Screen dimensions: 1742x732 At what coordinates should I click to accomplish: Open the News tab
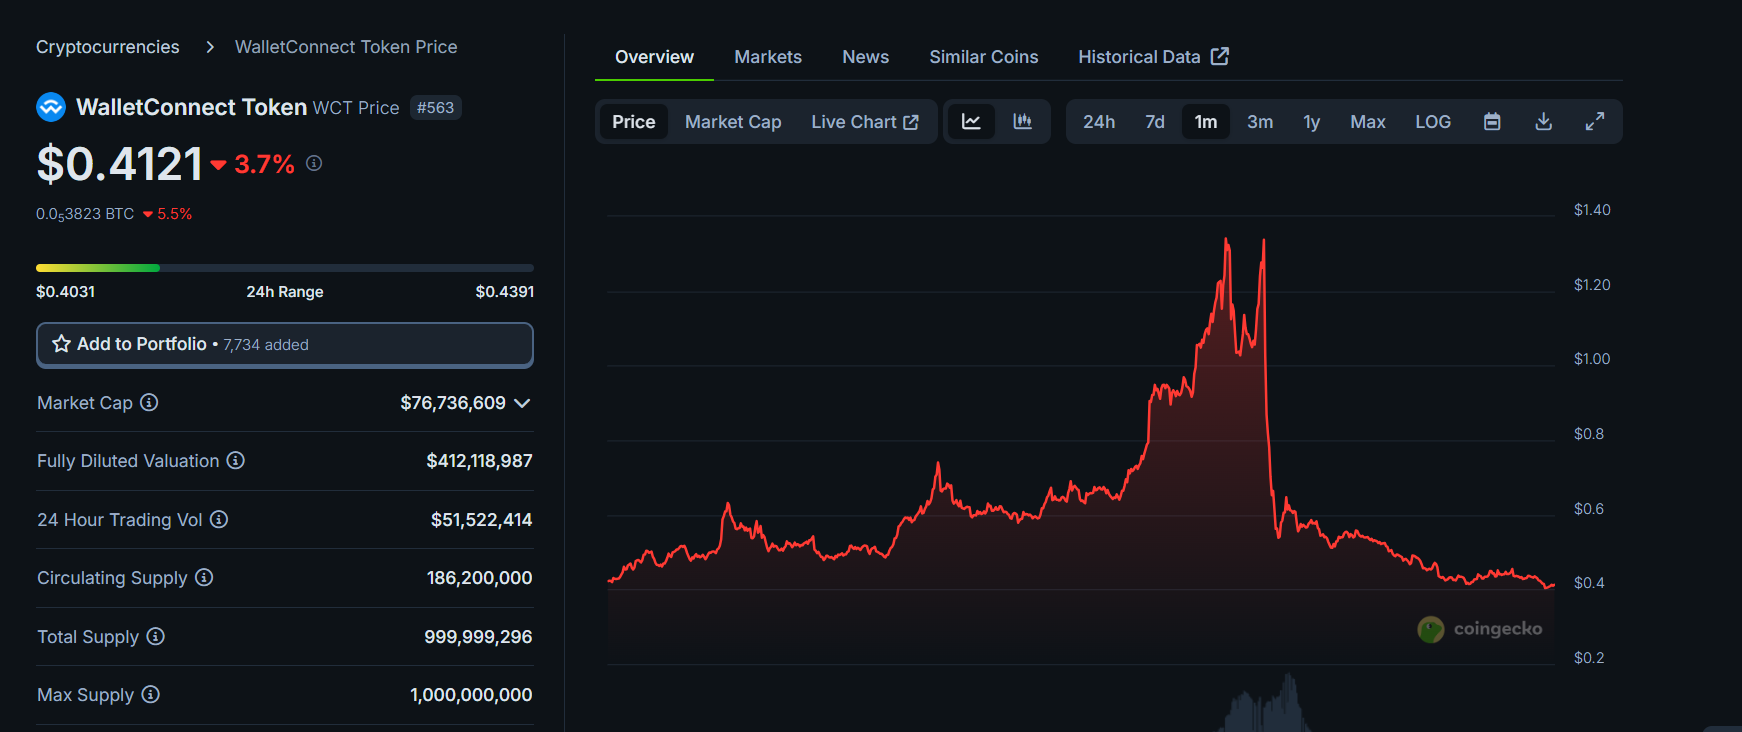click(x=865, y=57)
